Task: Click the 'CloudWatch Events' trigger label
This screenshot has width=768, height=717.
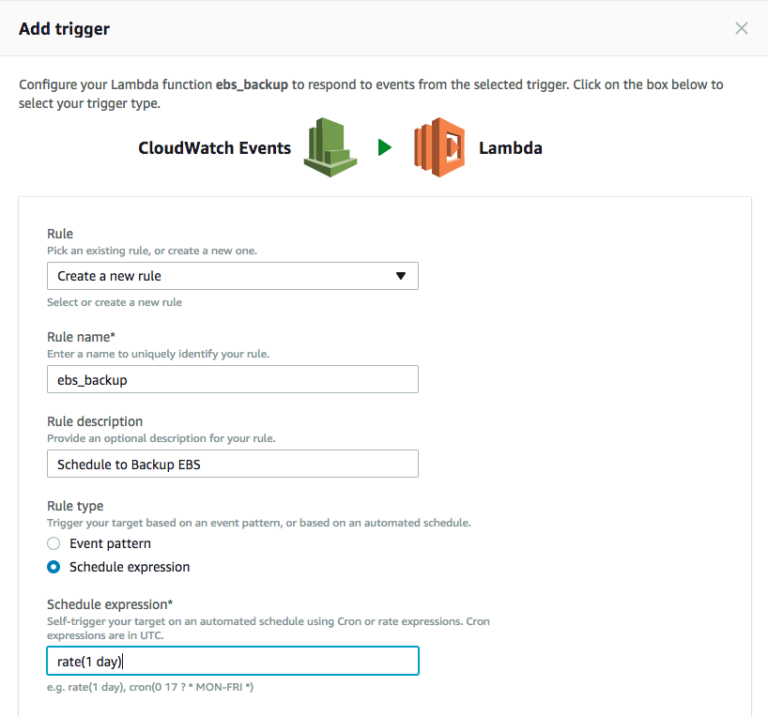Action: 215,148
